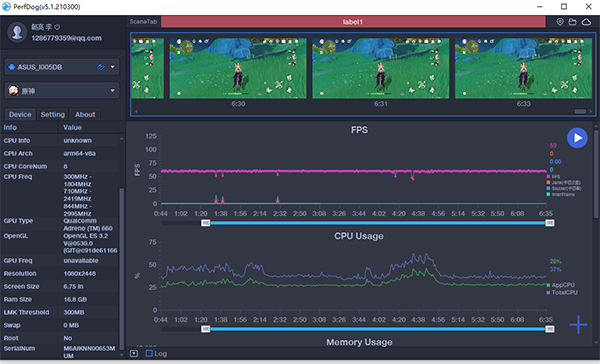Add a chart with the blue plus icon
This screenshot has height=364, width=600.
pos(578,325)
